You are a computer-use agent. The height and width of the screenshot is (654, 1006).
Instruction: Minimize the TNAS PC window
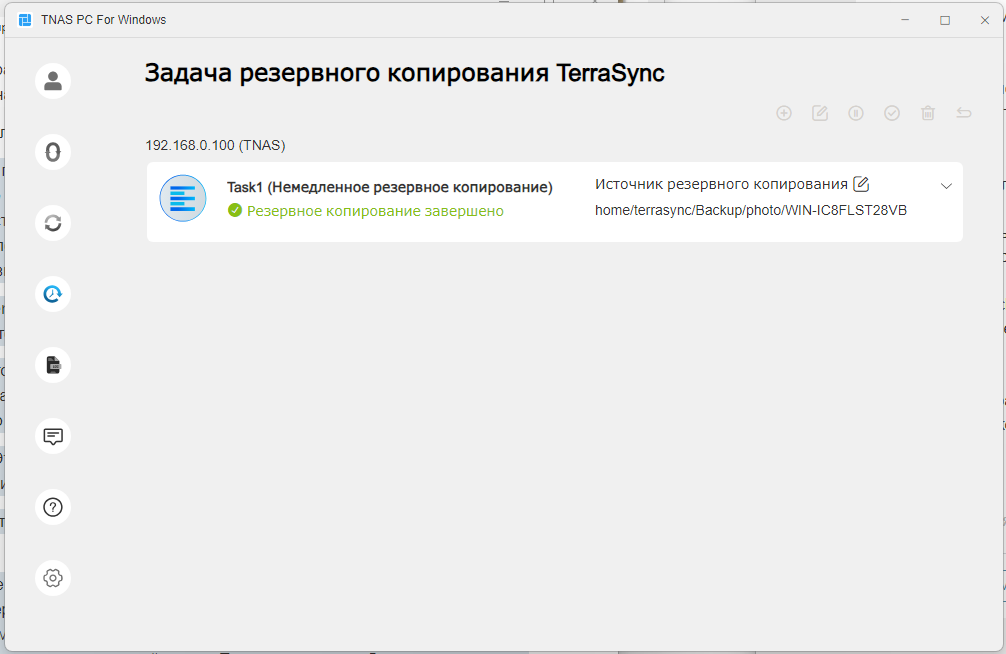pyautogui.click(x=905, y=20)
